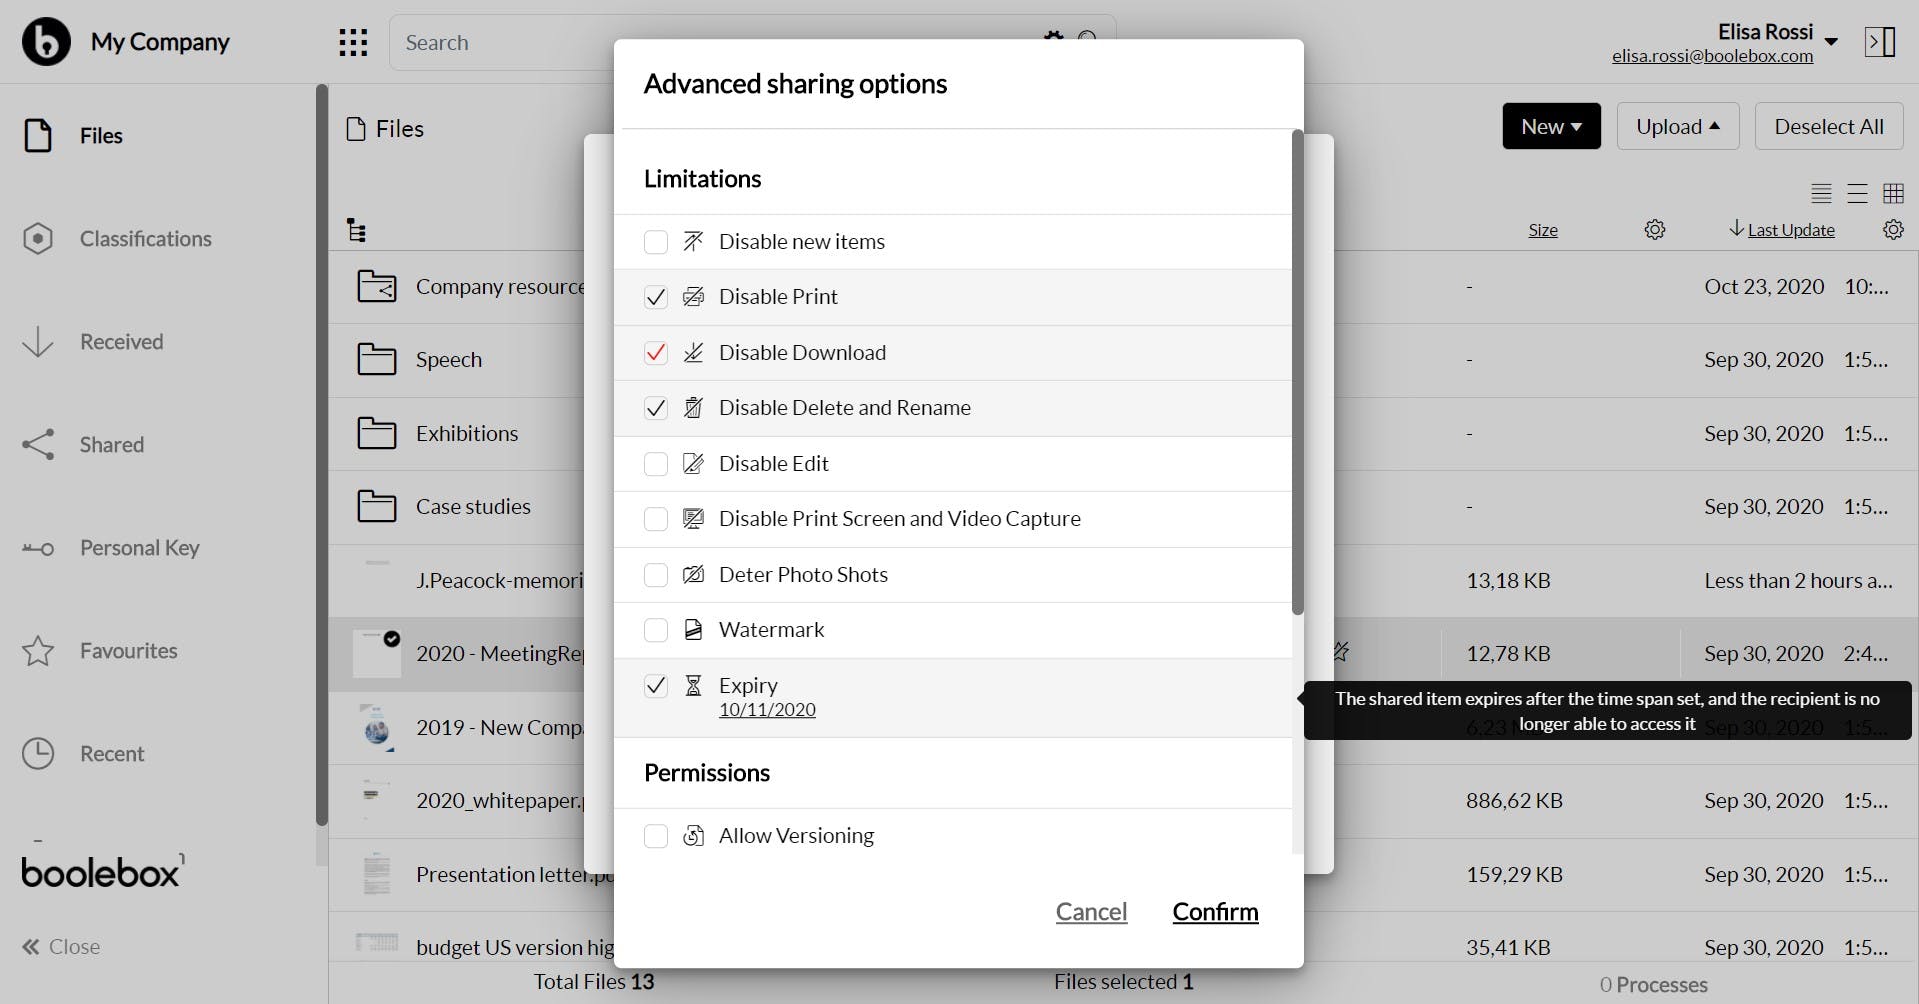Change the expiry date 10/11/2020 link
The width and height of the screenshot is (1919, 1004).
point(767,710)
